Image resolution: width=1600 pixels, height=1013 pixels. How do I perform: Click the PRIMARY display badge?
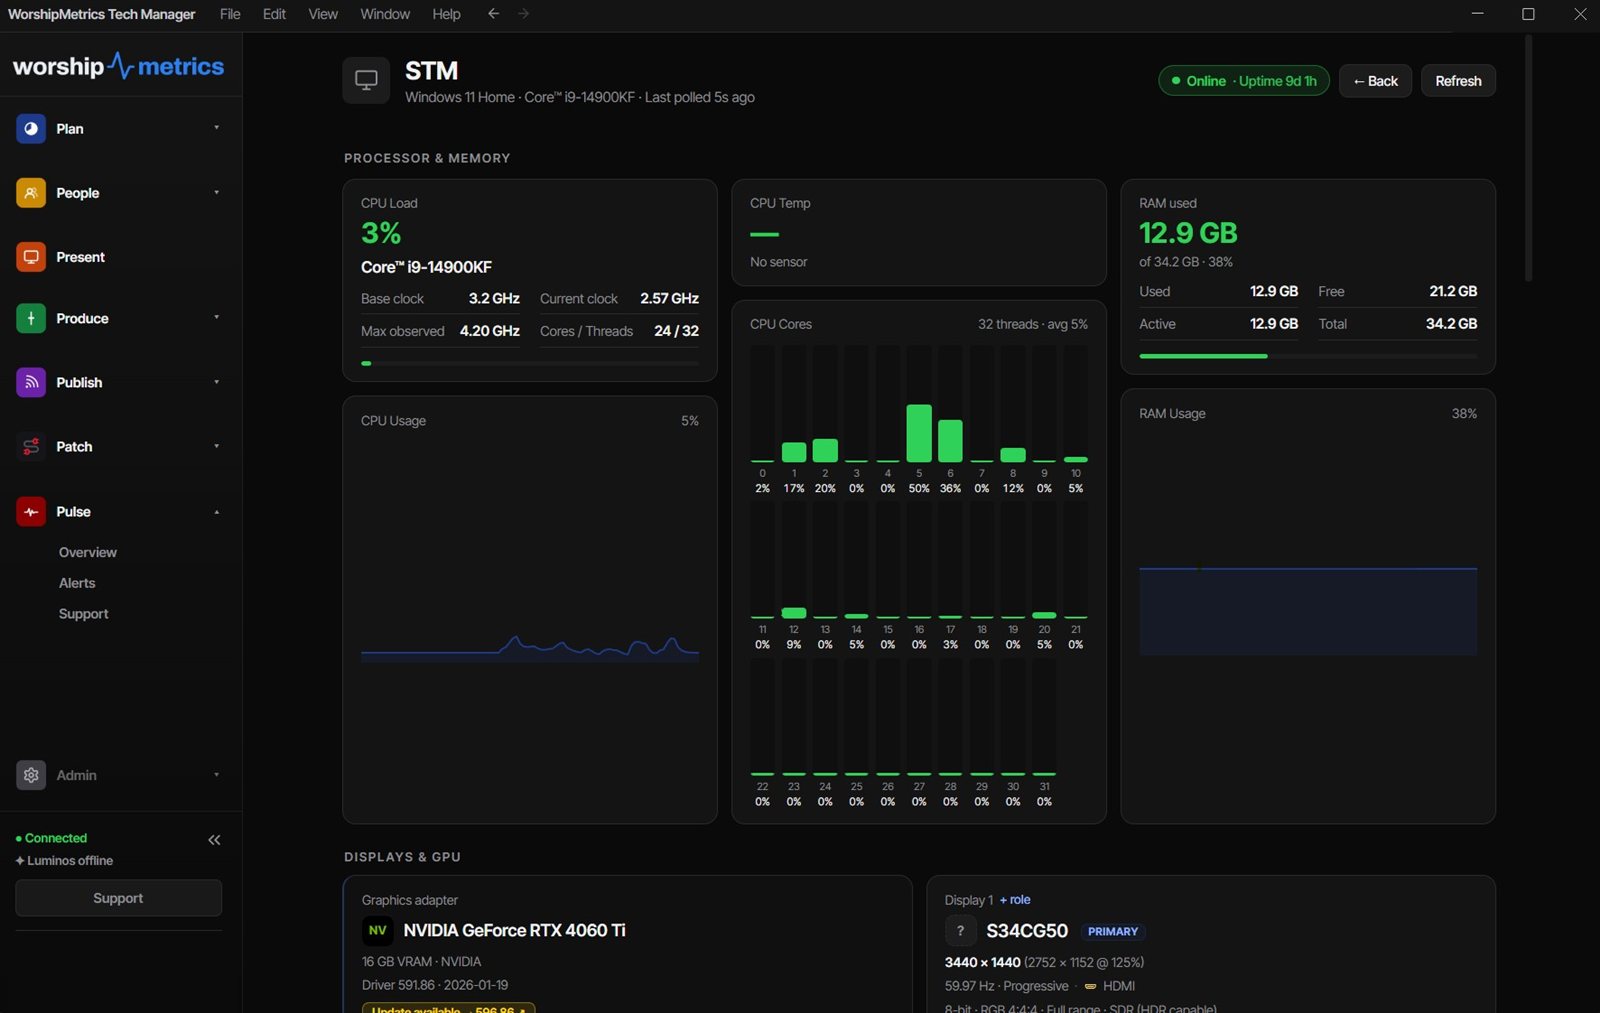tap(1113, 931)
